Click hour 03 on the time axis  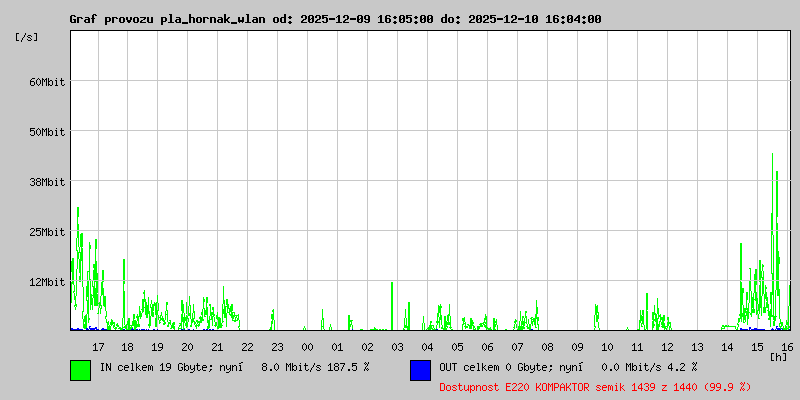398,347
